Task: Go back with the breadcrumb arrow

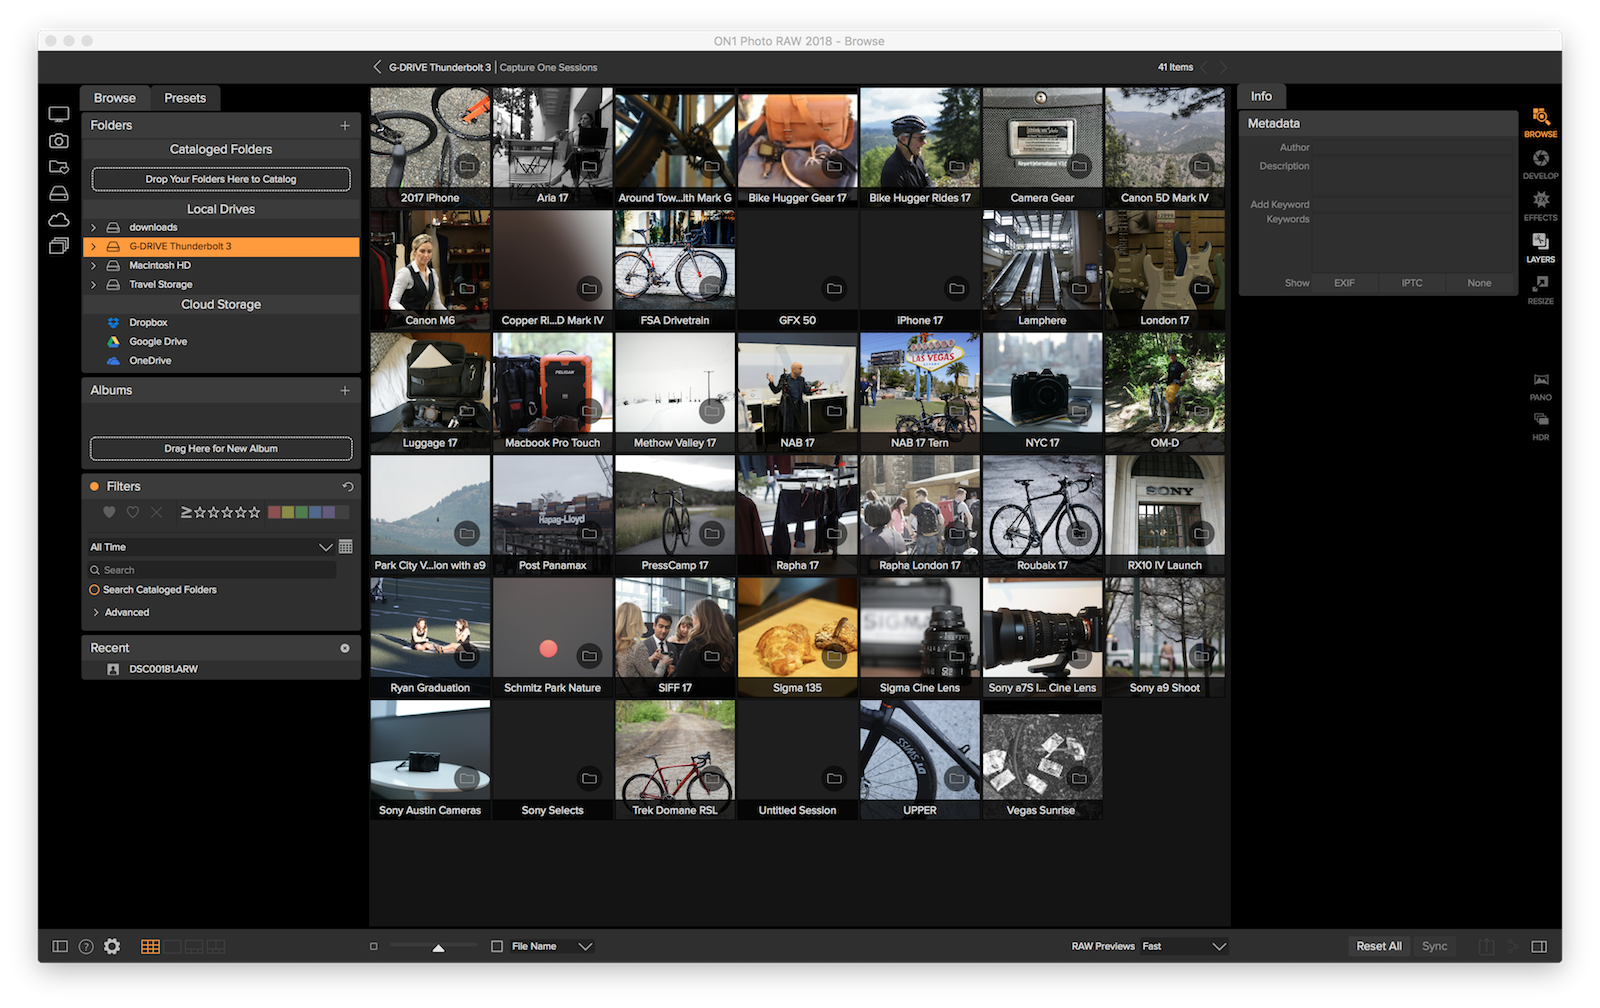Action: pyautogui.click(x=377, y=67)
